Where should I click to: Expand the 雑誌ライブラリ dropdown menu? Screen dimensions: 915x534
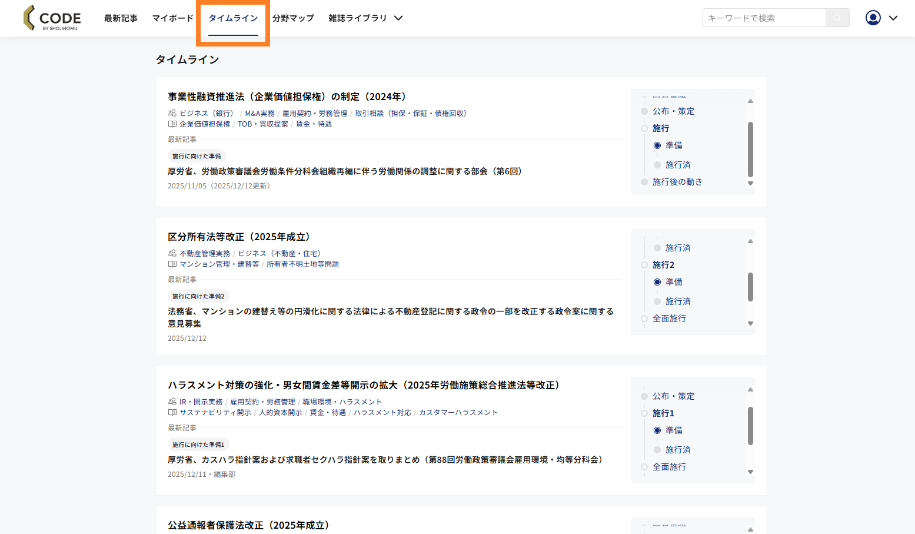click(x=365, y=18)
